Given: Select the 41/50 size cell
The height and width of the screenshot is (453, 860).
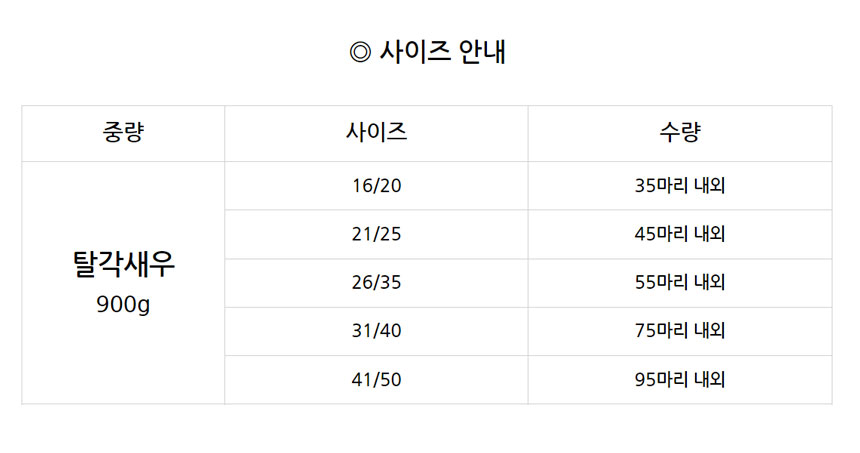Looking at the screenshot, I should 376,380.
